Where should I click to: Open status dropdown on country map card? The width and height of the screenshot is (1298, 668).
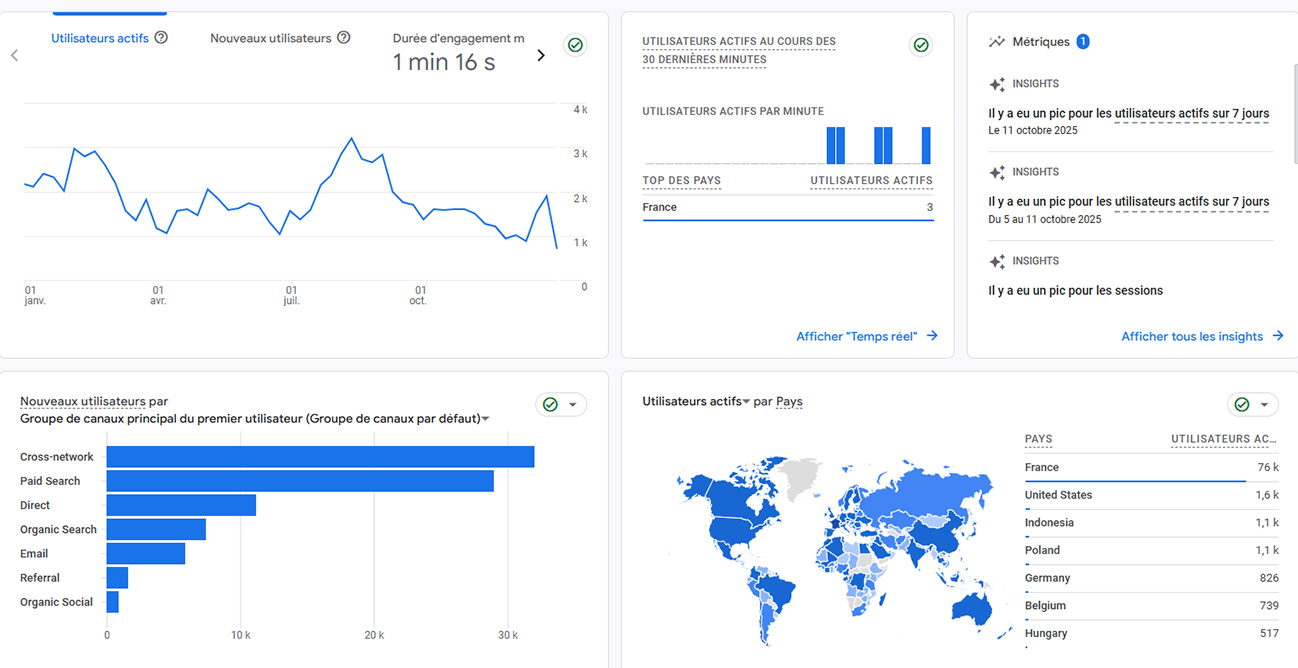coord(1264,405)
